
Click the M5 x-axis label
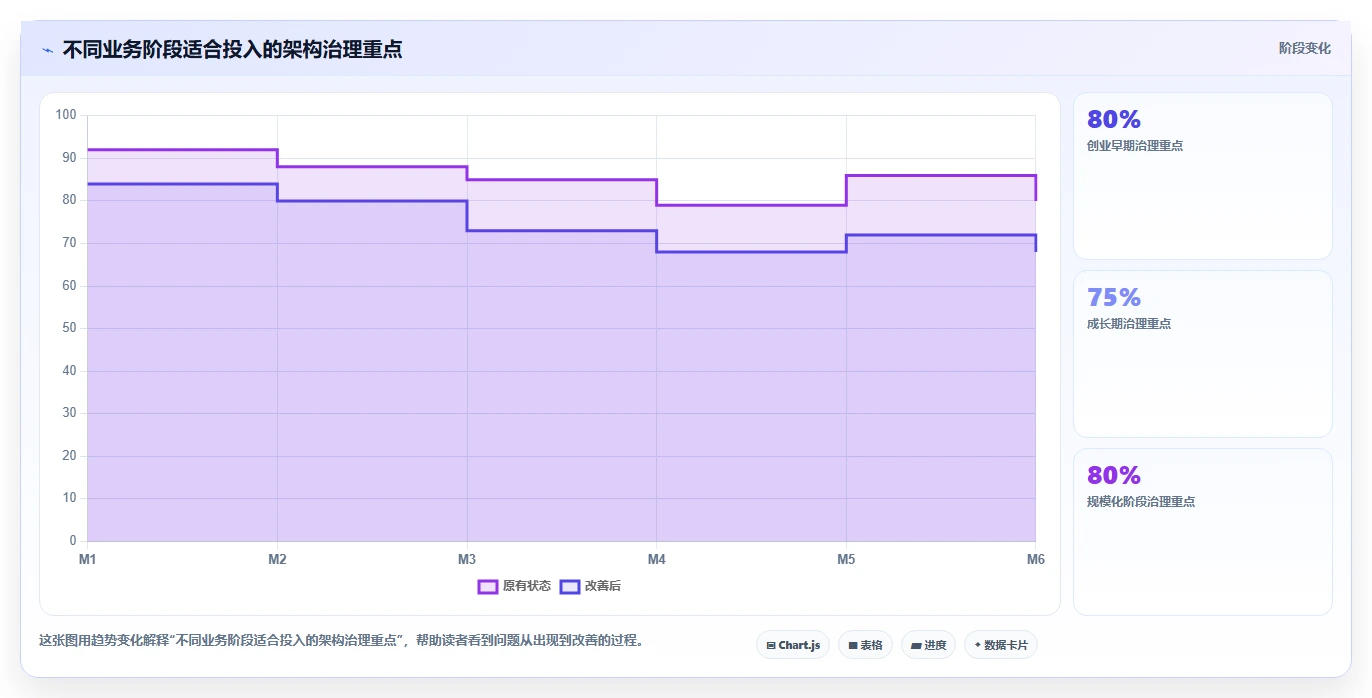click(x=846, y=559)
